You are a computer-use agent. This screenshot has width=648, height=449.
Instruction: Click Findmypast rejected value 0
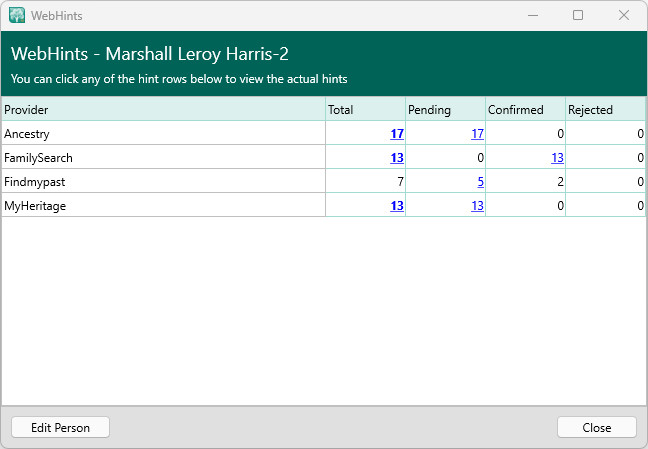pyautogui.click(x=640, y=182)
